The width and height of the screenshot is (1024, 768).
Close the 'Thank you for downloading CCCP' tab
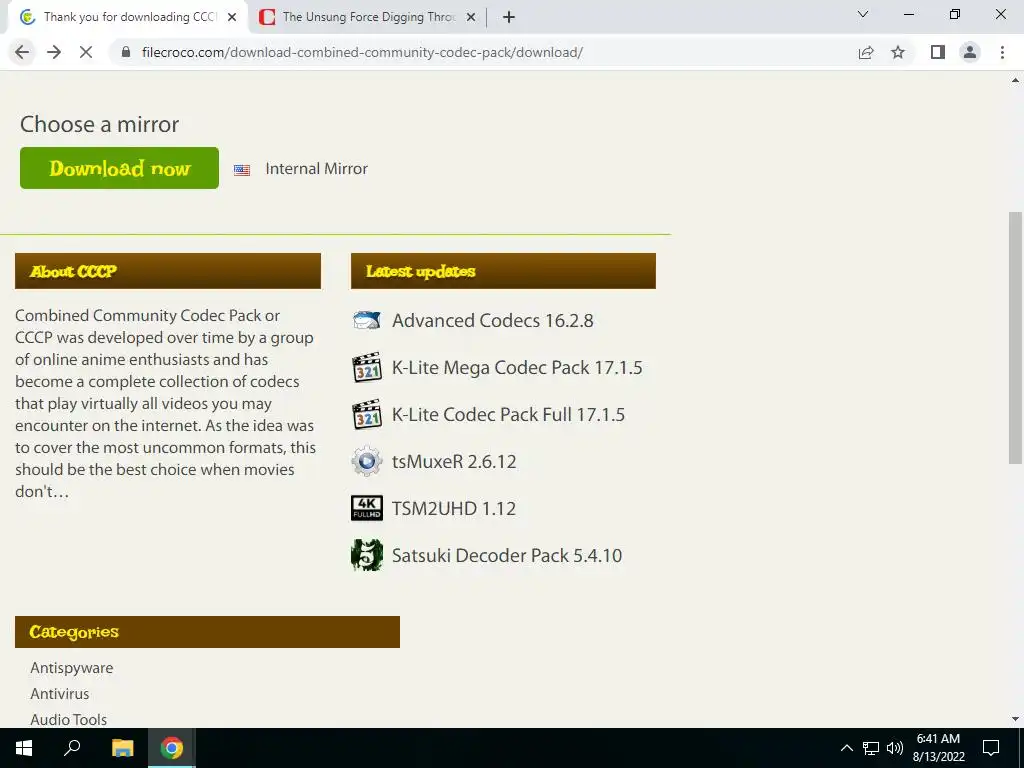[232, 18]
